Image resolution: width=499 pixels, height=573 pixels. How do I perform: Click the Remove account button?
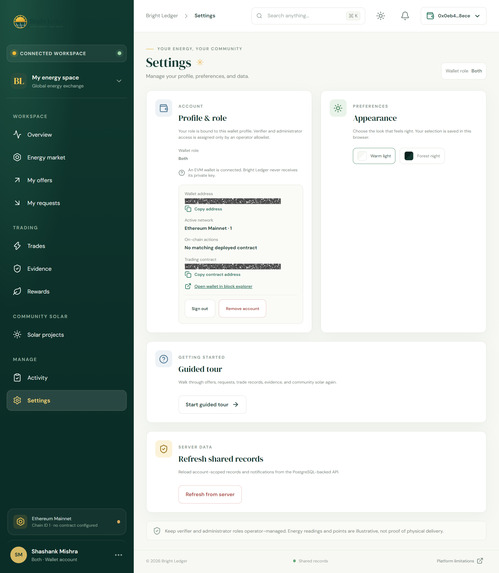pyautogui.click(x=242, y=309)
